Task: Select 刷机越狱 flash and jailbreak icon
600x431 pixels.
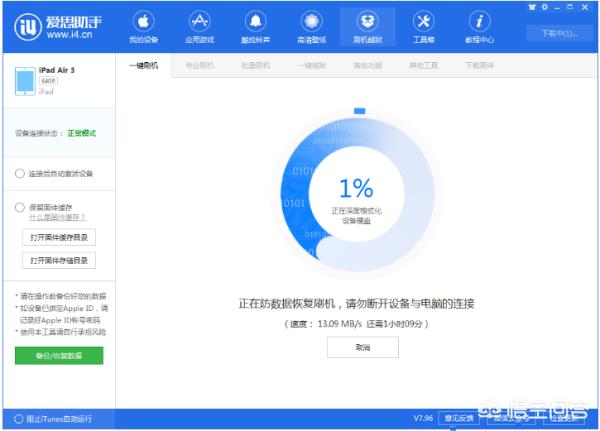Action: [367, 21]
